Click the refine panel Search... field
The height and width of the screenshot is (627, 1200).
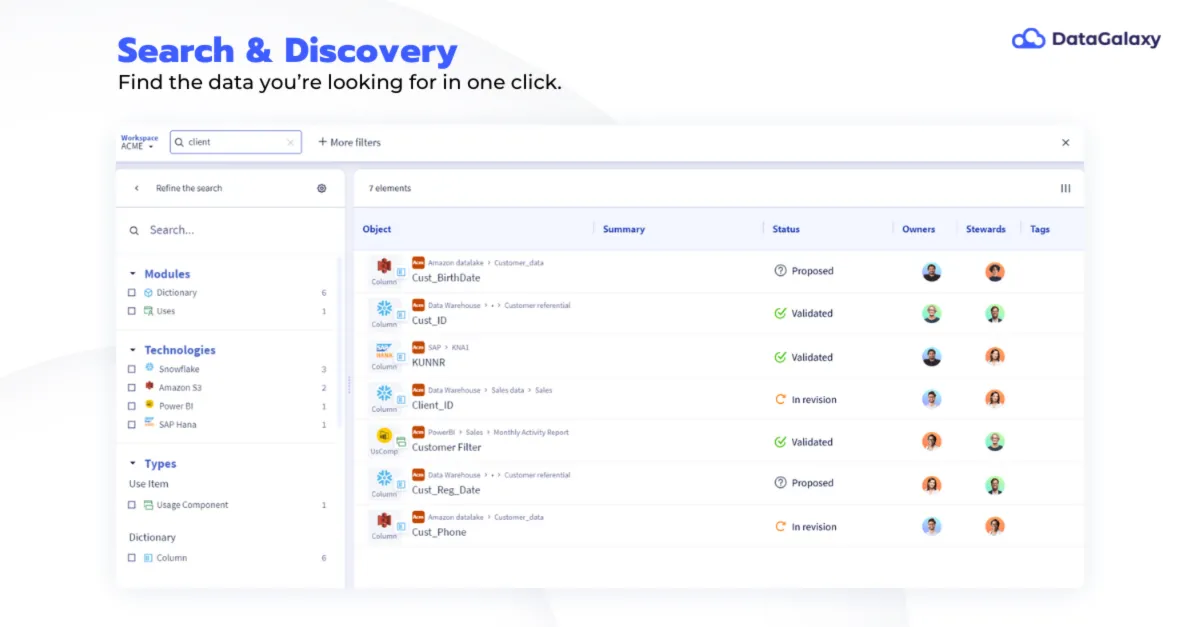(230, 230)
